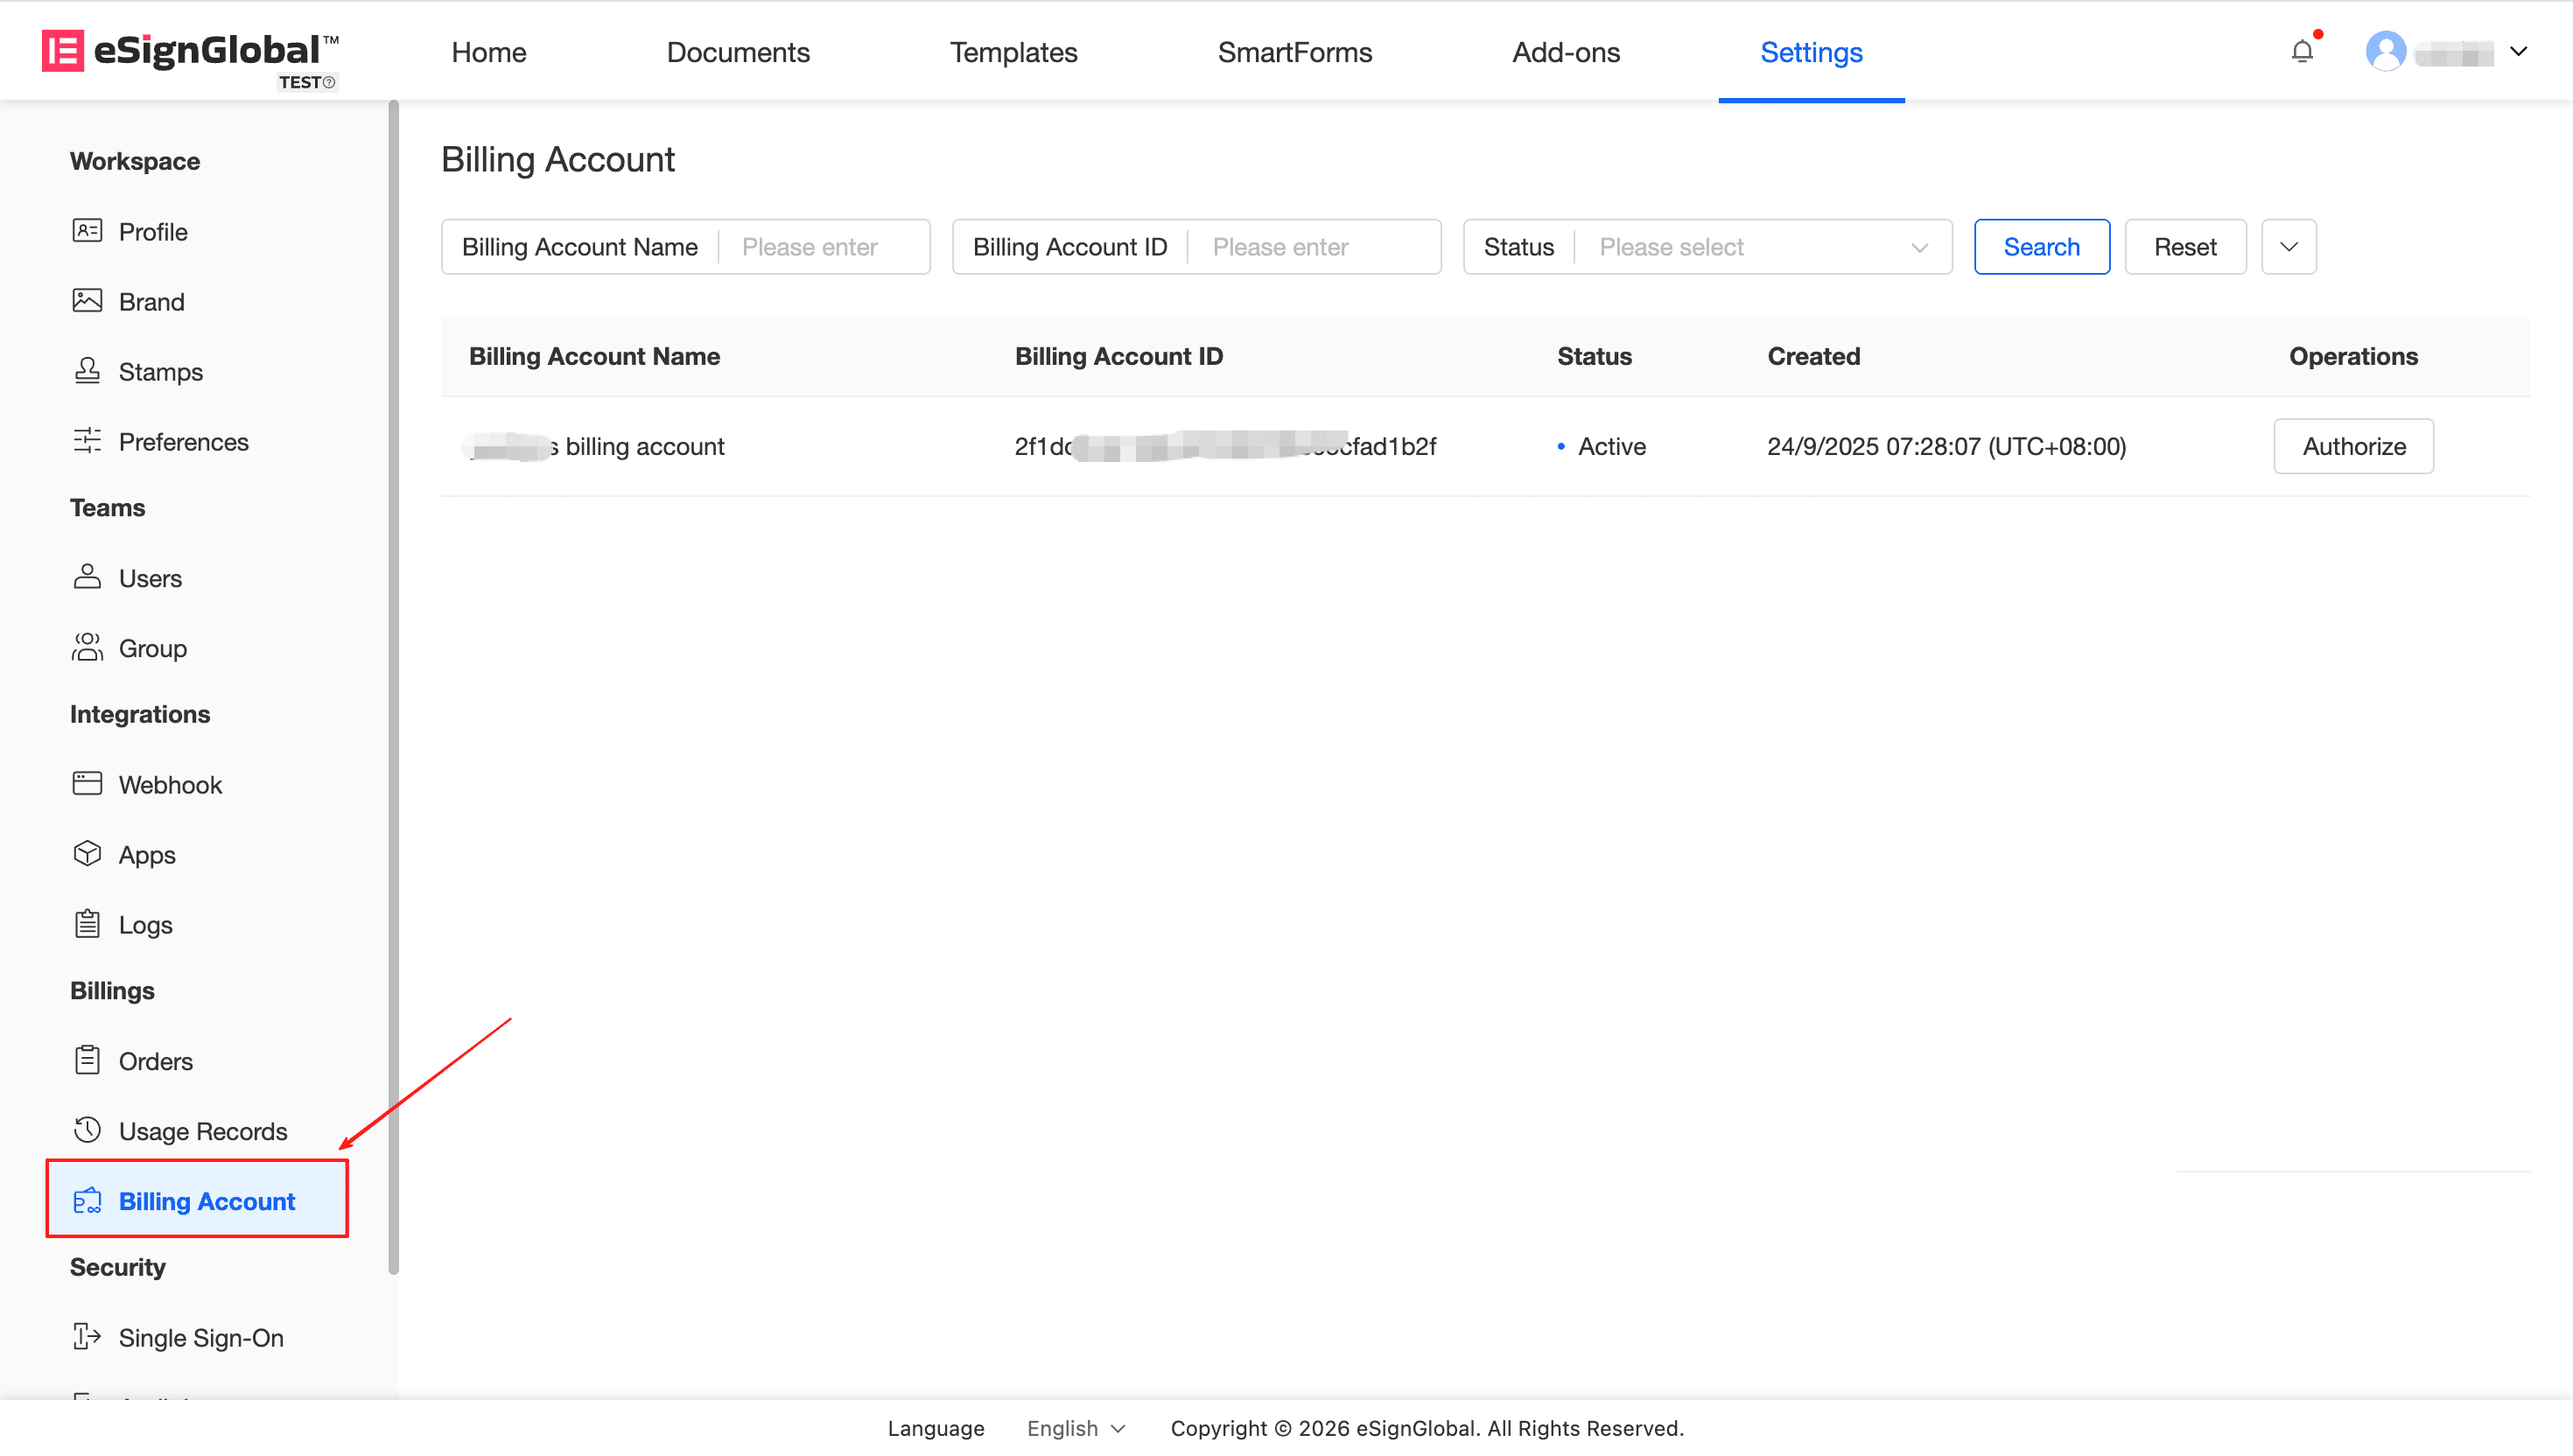Select Usage Records clock icon
The width and height of the screenshot is (2573, 1456).
click(x=87, y=1130)
